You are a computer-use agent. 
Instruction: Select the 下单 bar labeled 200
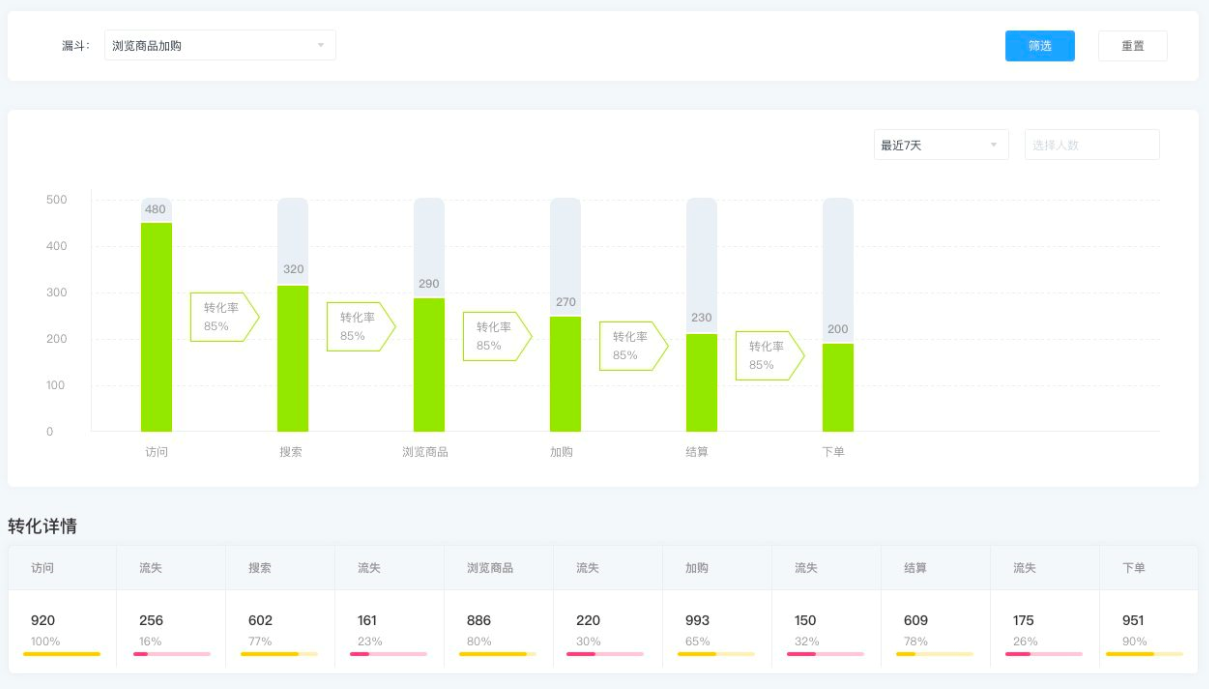tap(838, 388)
